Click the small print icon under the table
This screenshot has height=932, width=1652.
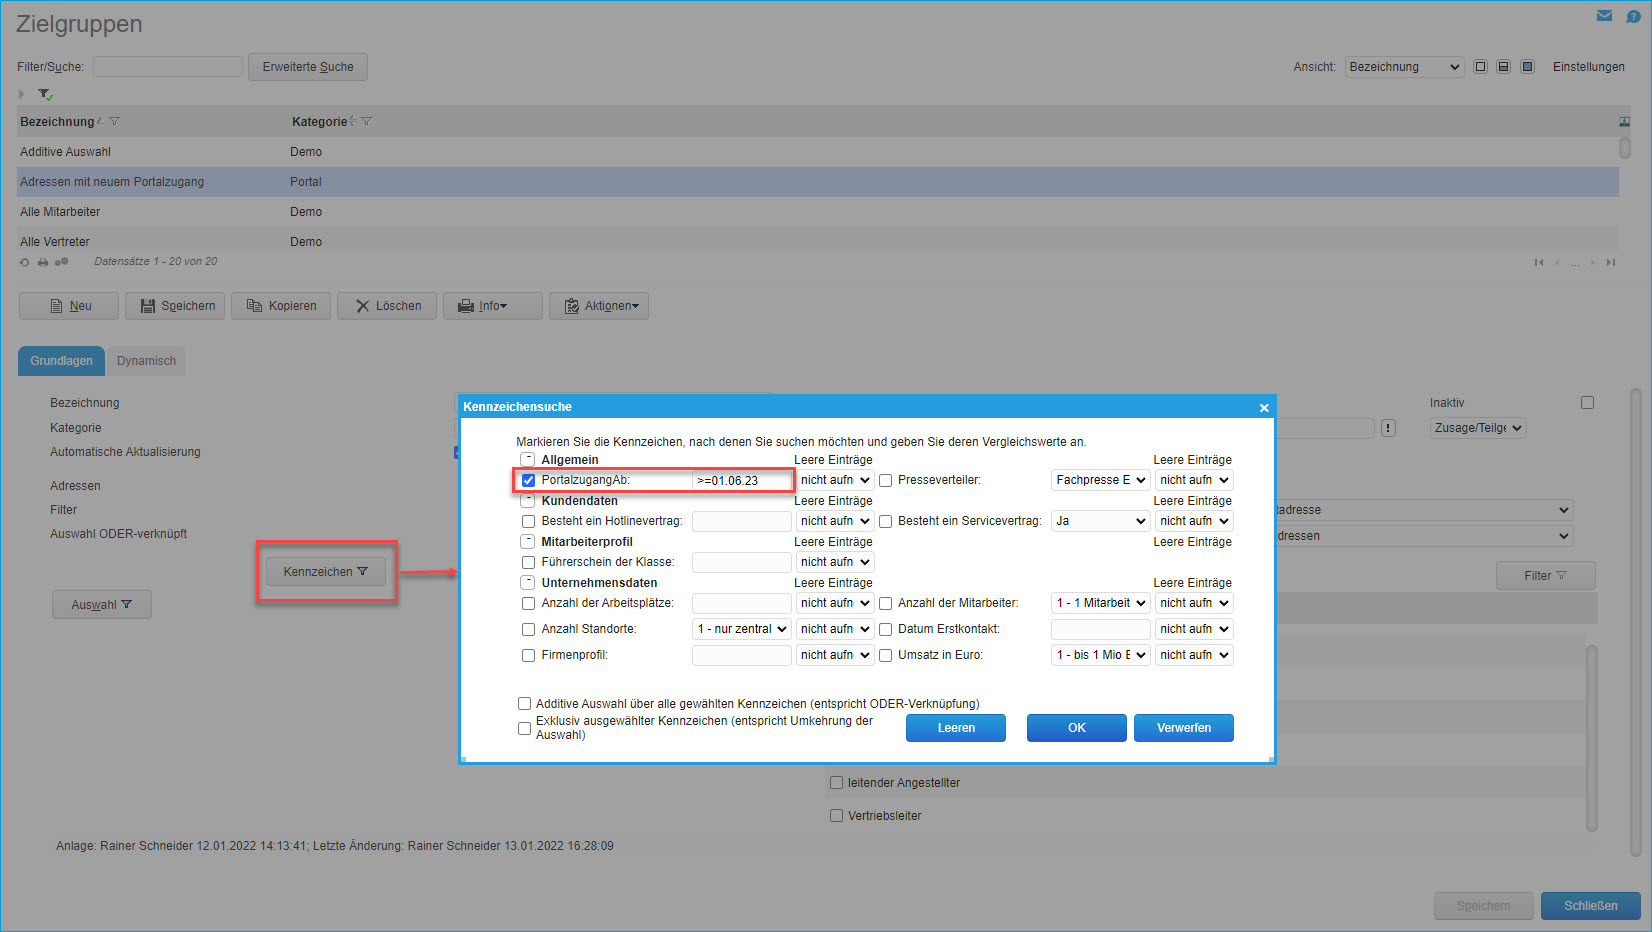coord(43,262)
